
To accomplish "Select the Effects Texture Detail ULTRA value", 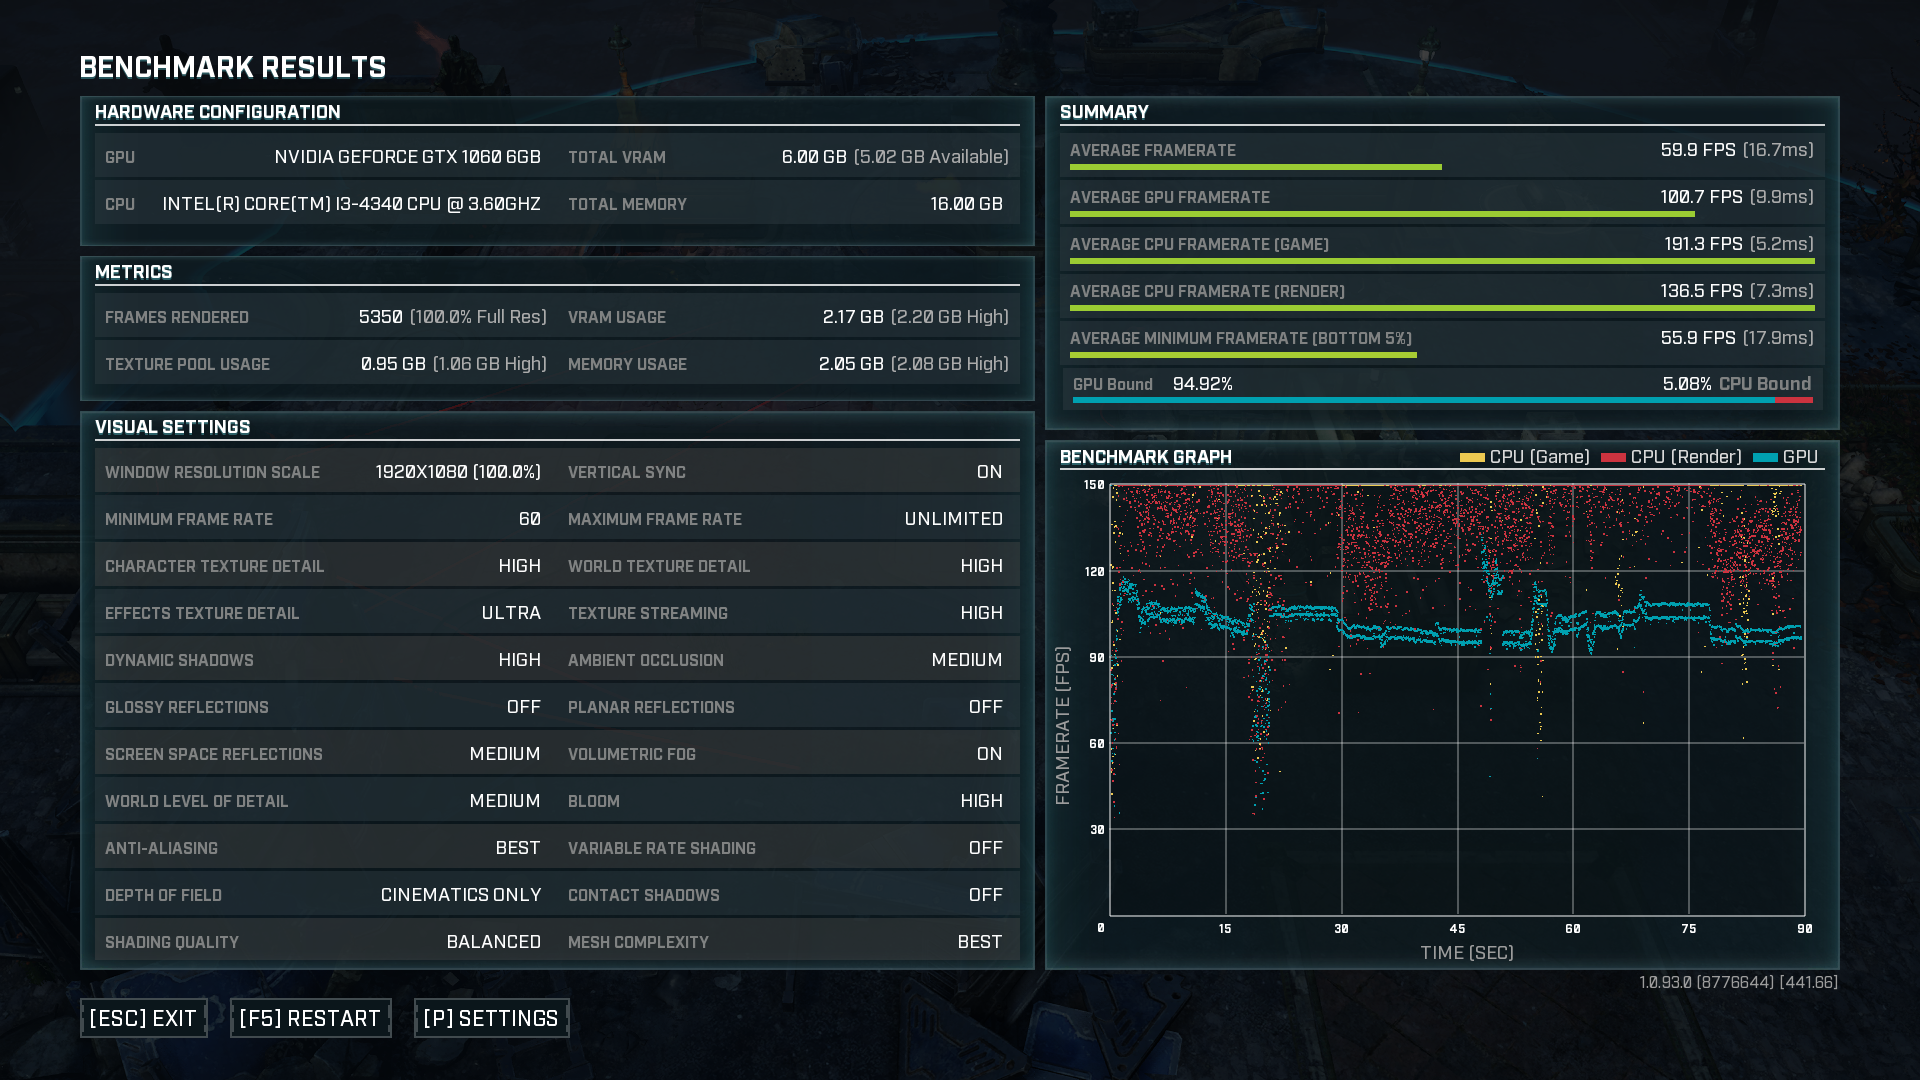I will (x=510, y=613).
